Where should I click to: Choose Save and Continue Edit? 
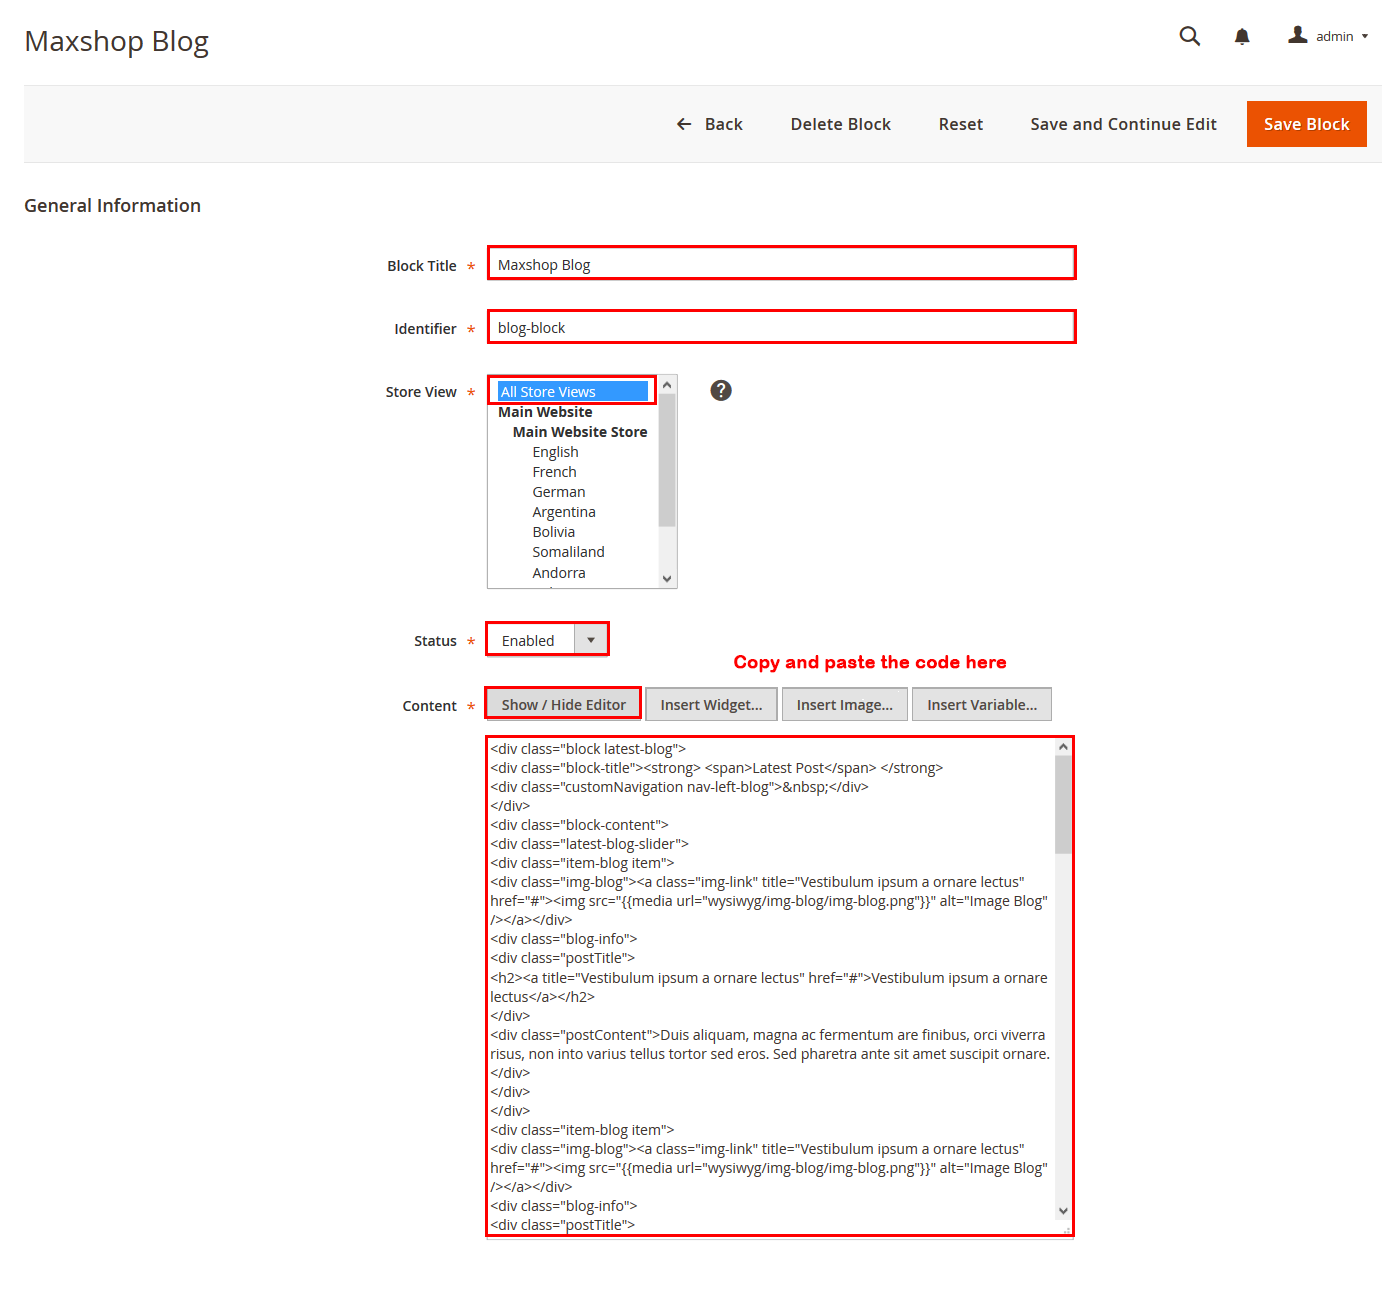coord(1123,124)
